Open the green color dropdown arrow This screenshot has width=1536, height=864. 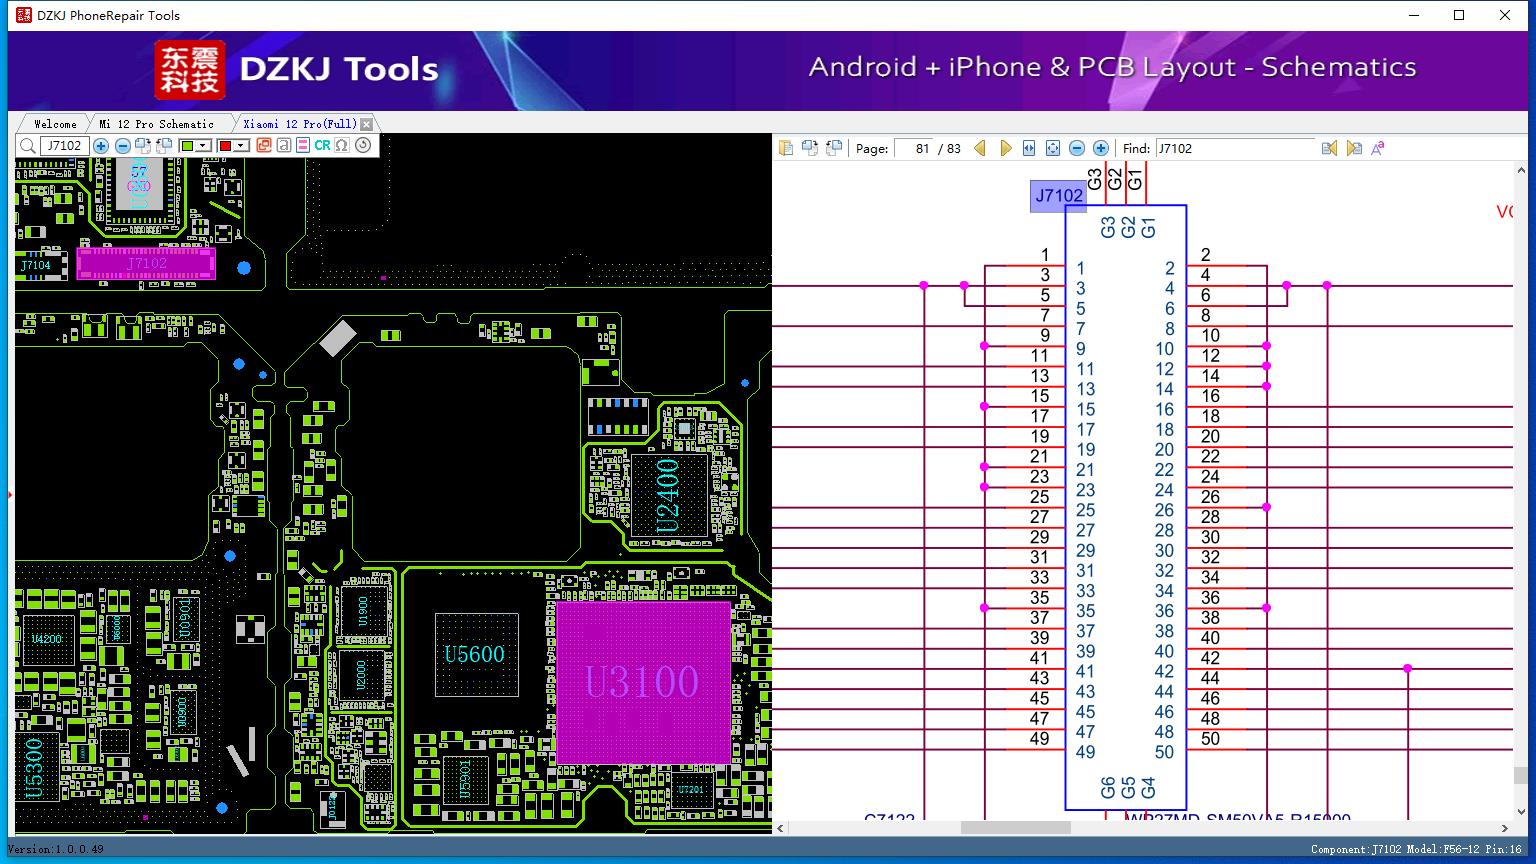click(x=203, y=146)
